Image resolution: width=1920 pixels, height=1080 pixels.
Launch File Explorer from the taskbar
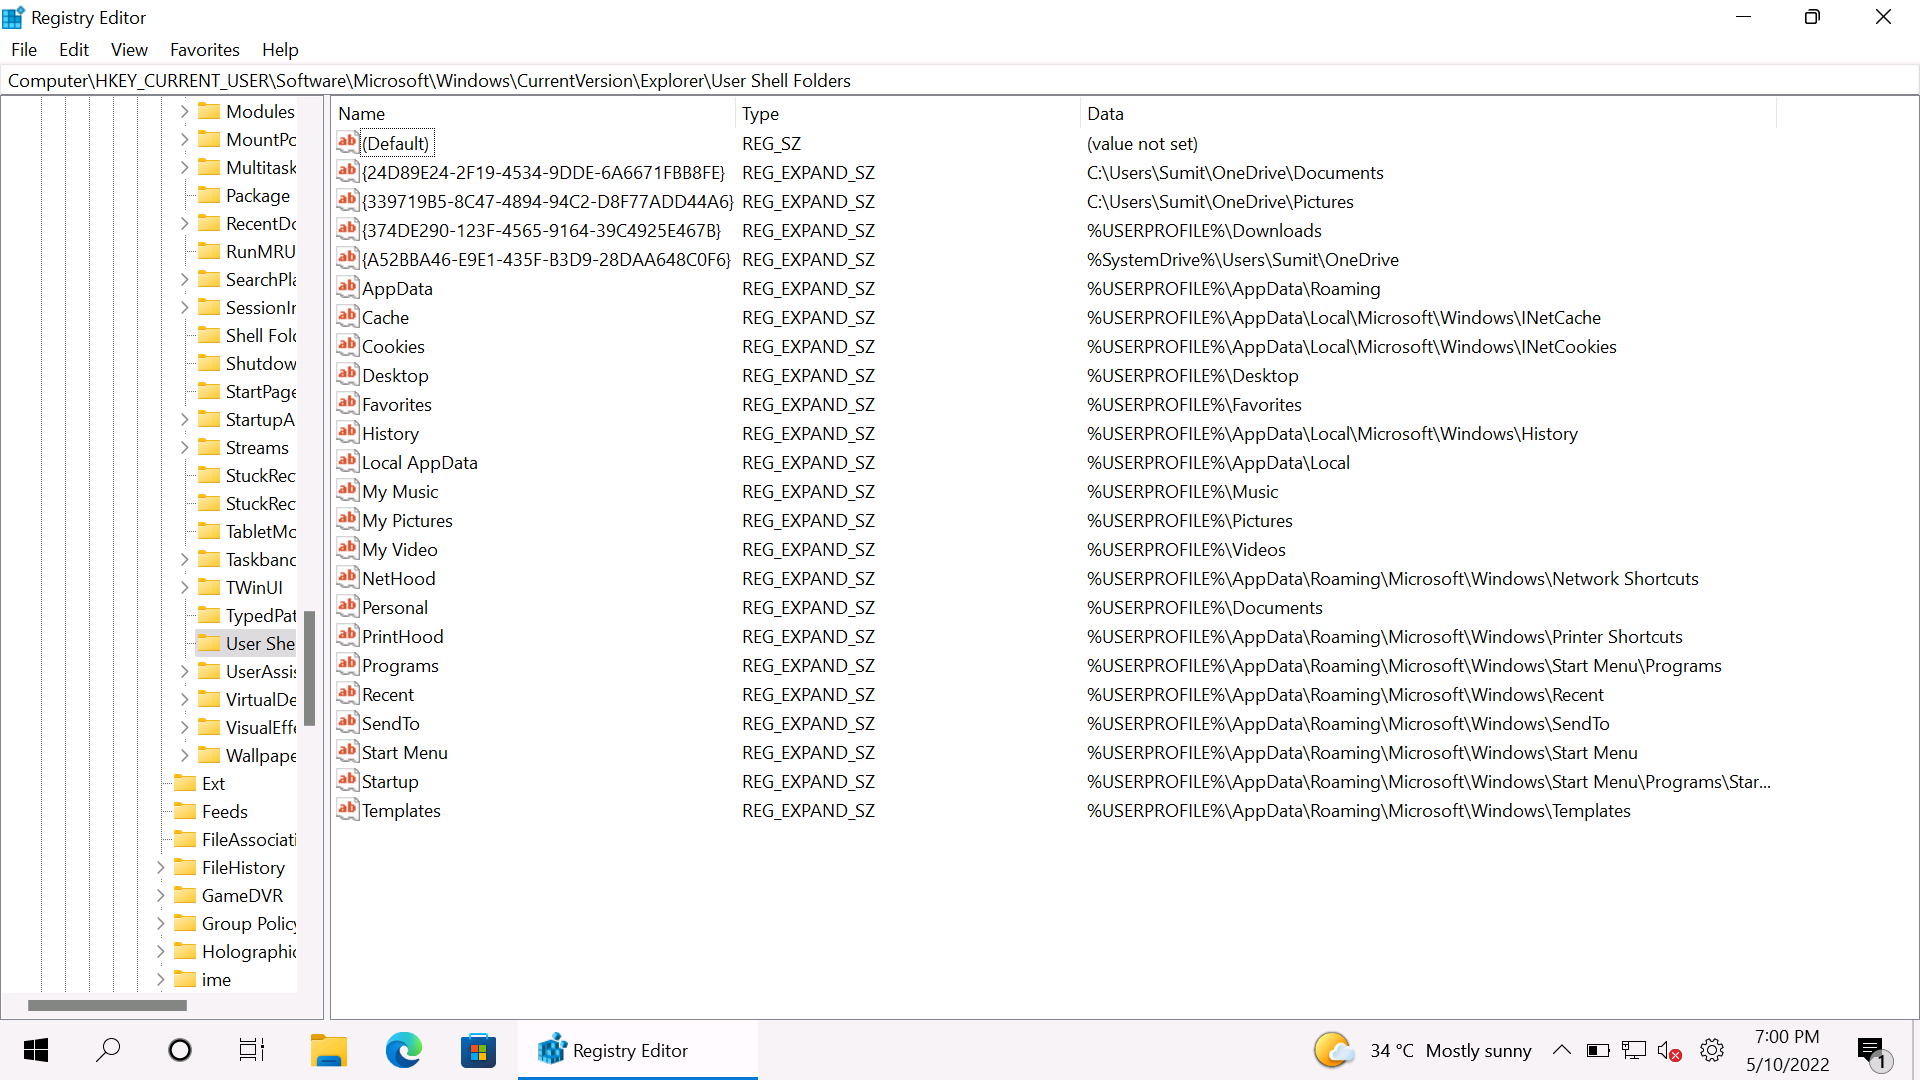tap(328, 1050)
